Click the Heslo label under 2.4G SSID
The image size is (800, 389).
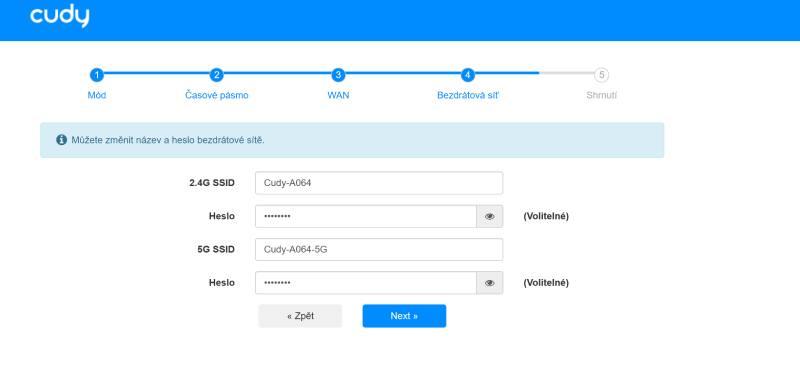click(222, 216)
